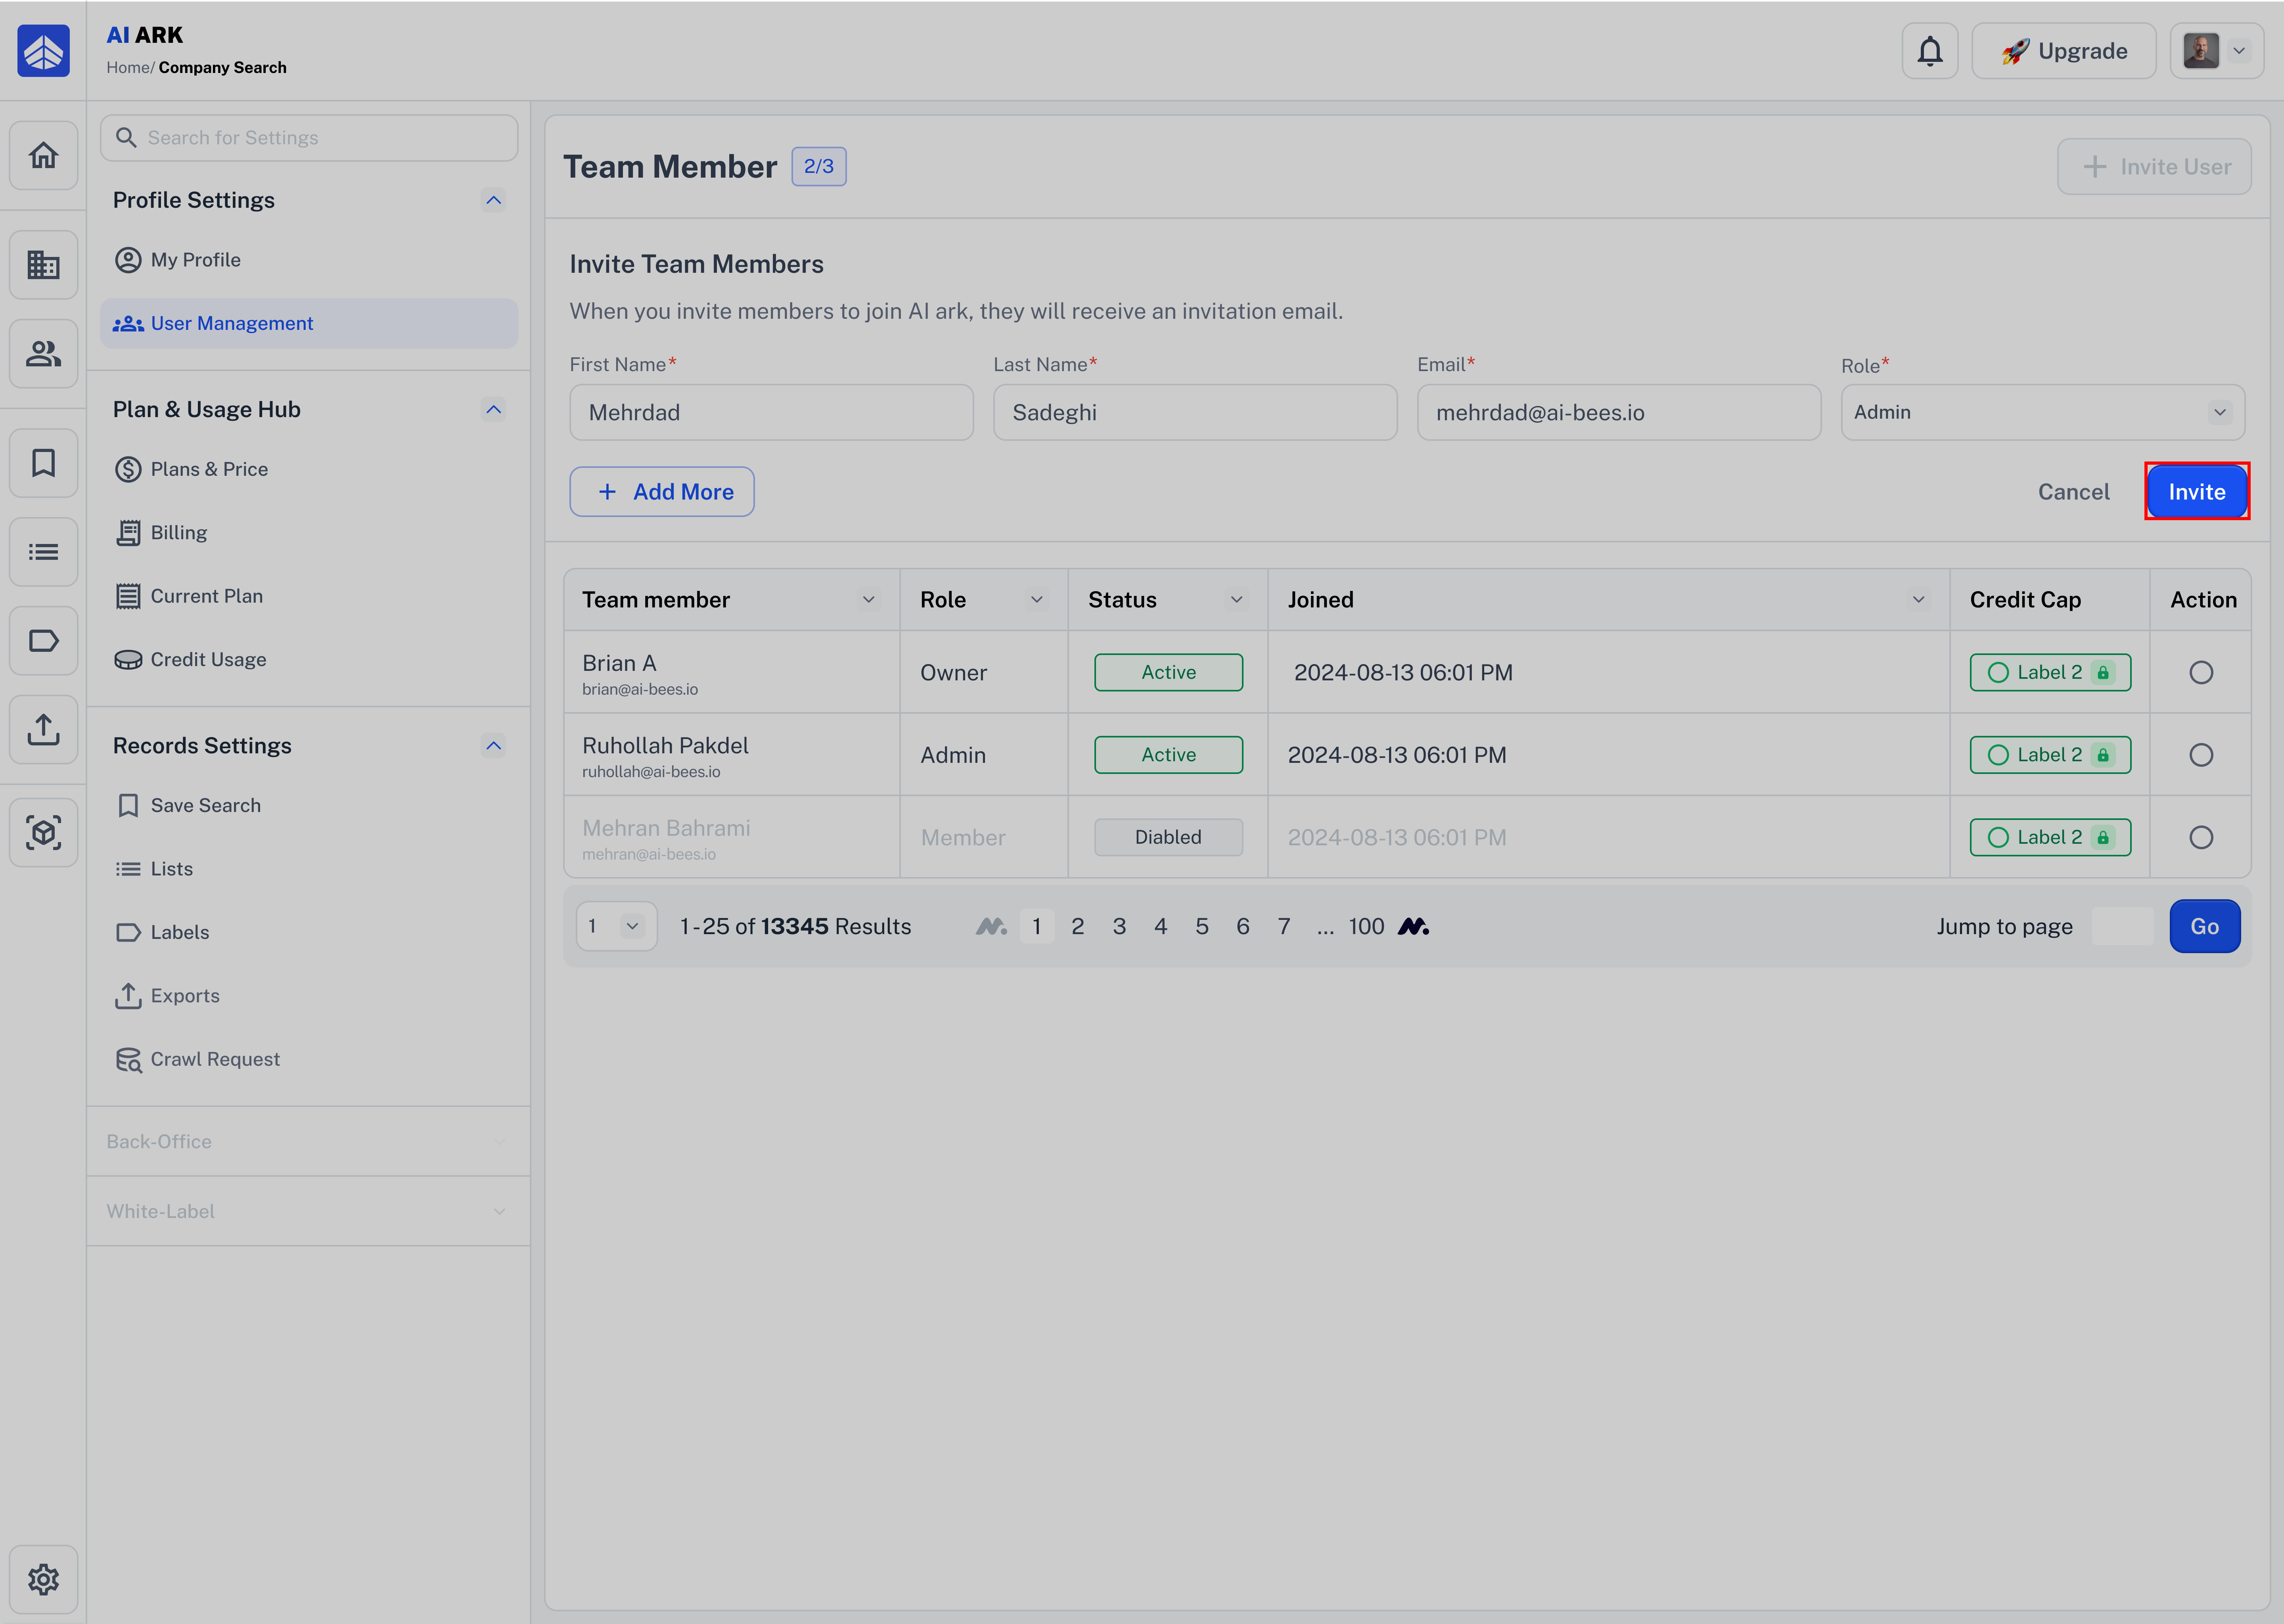Open Billing page
The image size is (2284, 1624).
(309, 533)
